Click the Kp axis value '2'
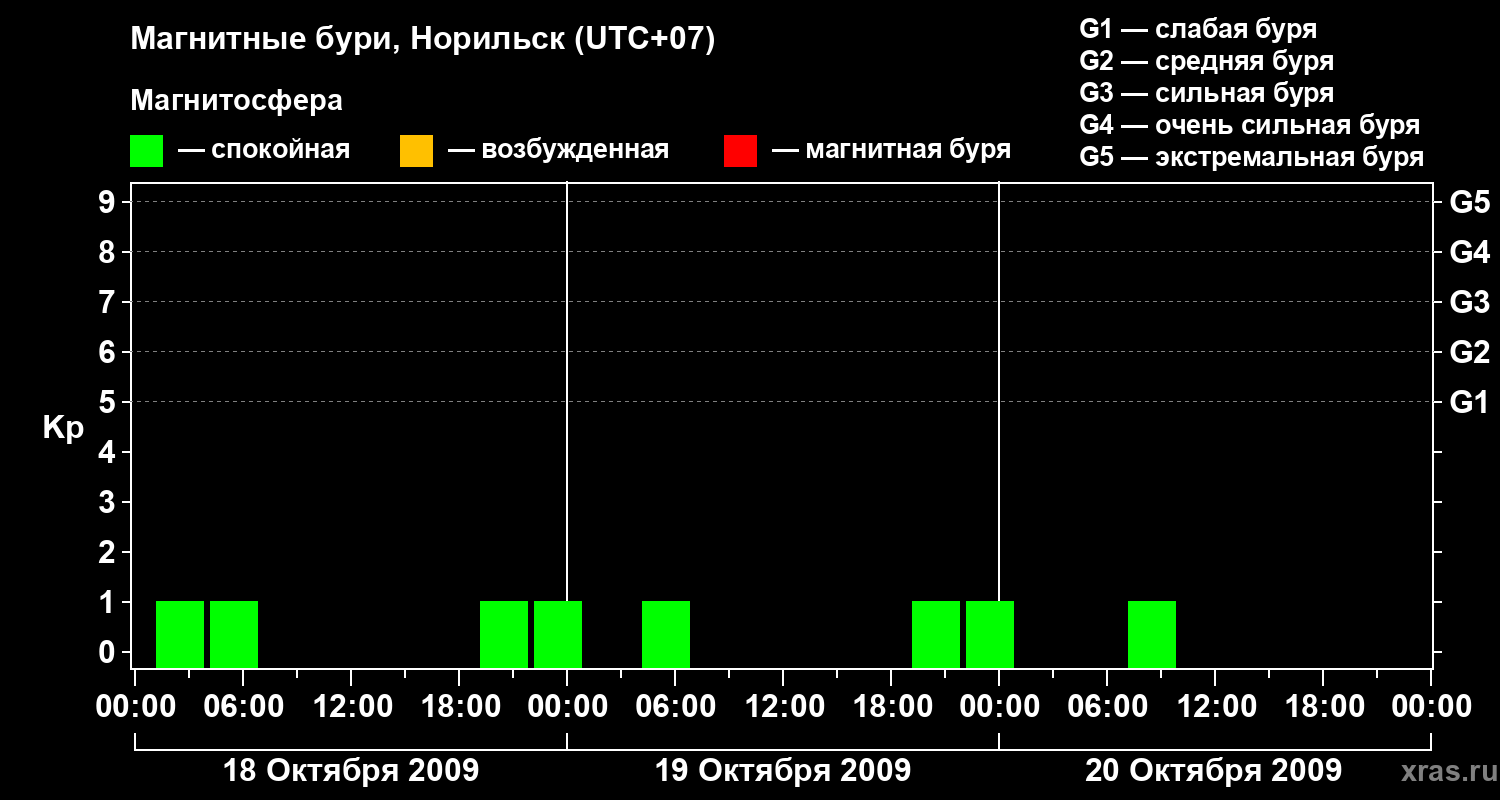Screen dimensions: 1500x800 [x=107, y=552]
